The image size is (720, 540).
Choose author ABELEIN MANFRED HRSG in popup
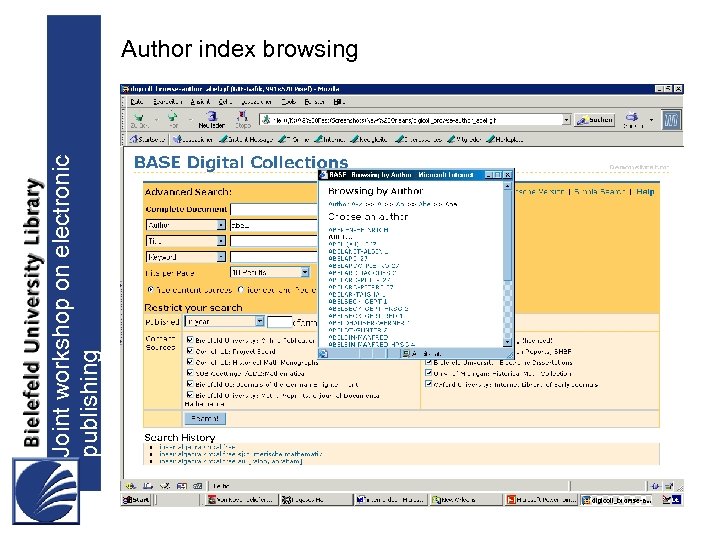click(372, 344)
